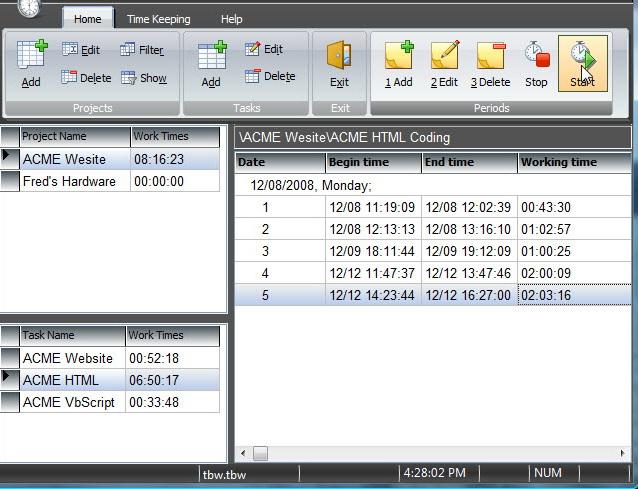The height and width of the screenshot is (489, 638).
Task: Edit the selected project
Action: [81, 50]
